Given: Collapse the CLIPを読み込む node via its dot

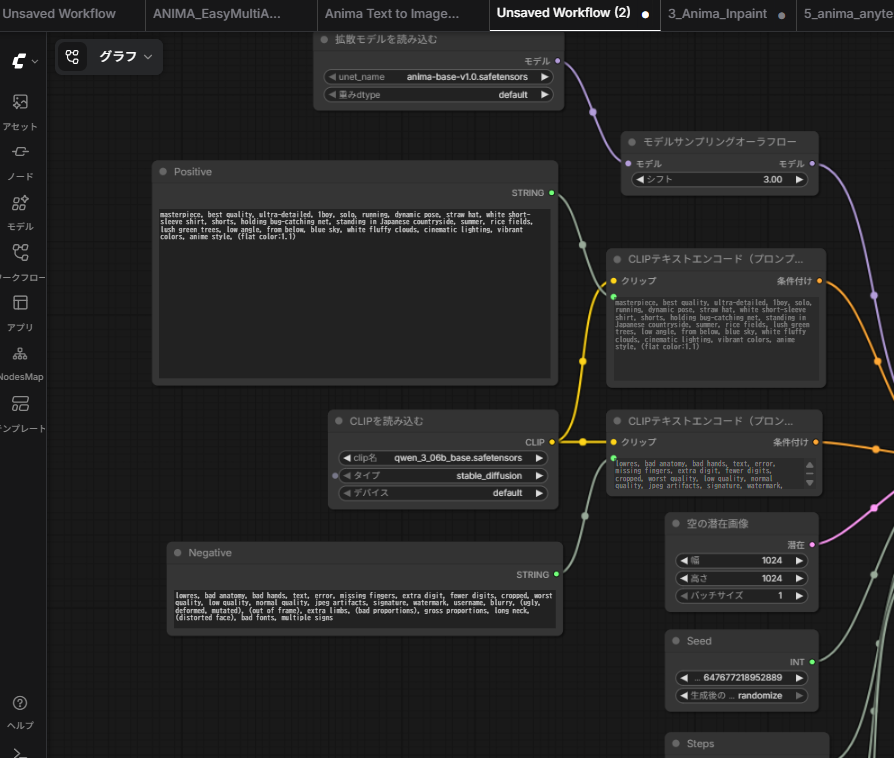Looking at the screenshot, I should (339, 421).
